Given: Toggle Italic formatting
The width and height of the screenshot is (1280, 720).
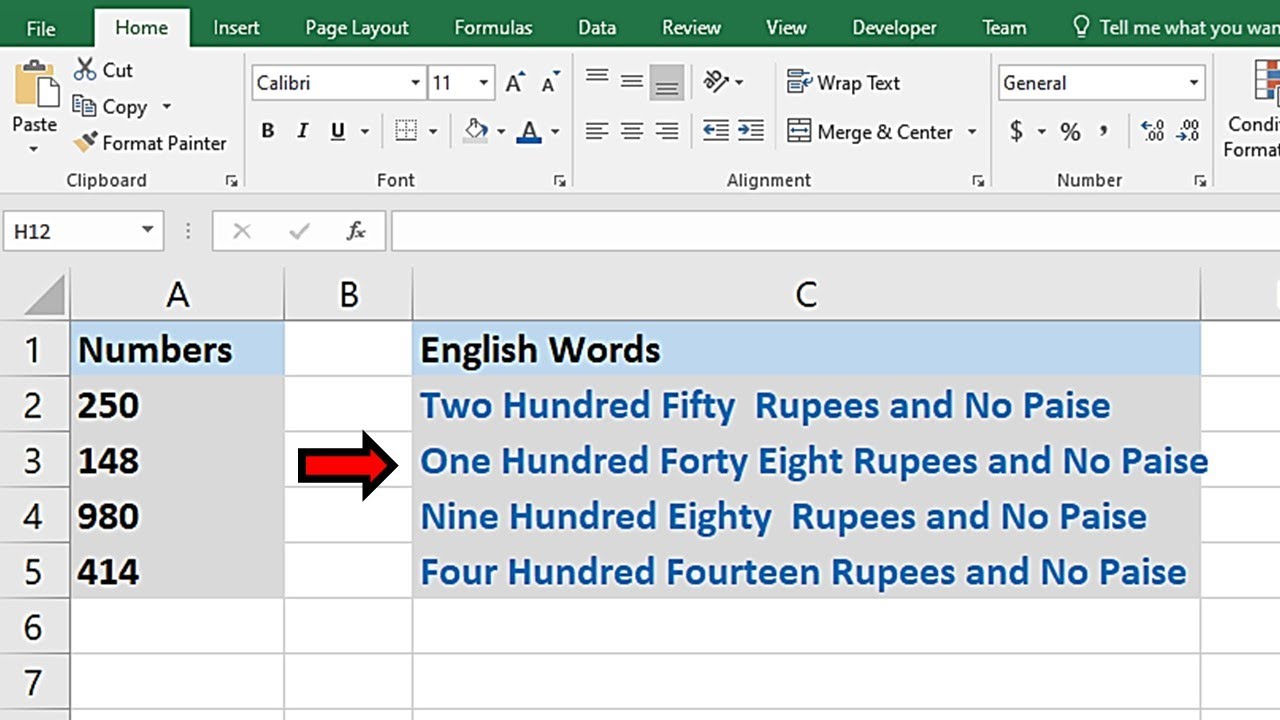Looking at the screenshot, I should point(302,131).
